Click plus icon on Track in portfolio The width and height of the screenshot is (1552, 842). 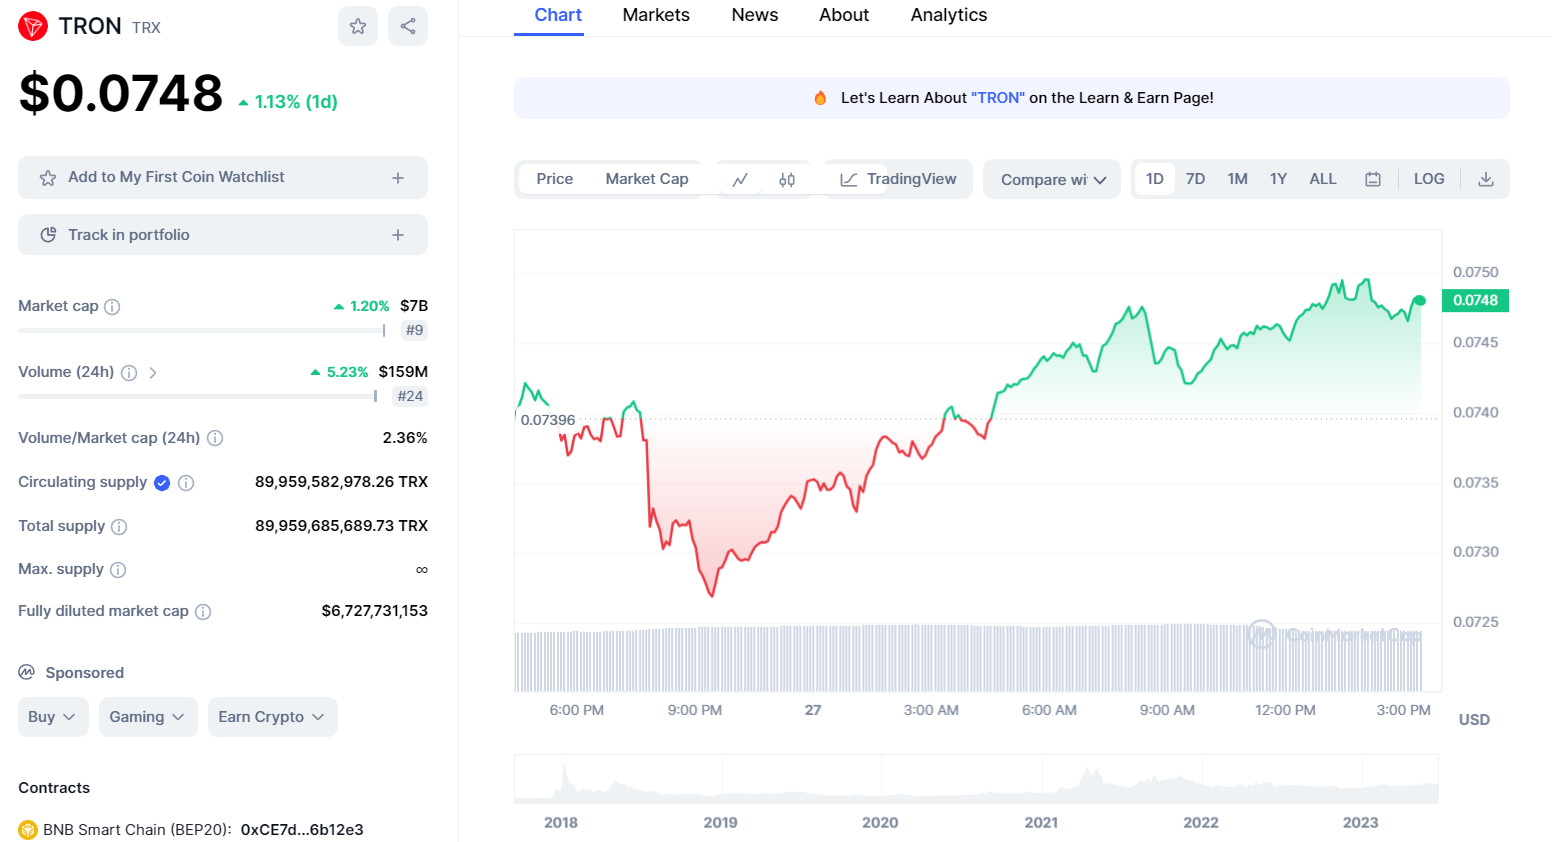(398, 235)
